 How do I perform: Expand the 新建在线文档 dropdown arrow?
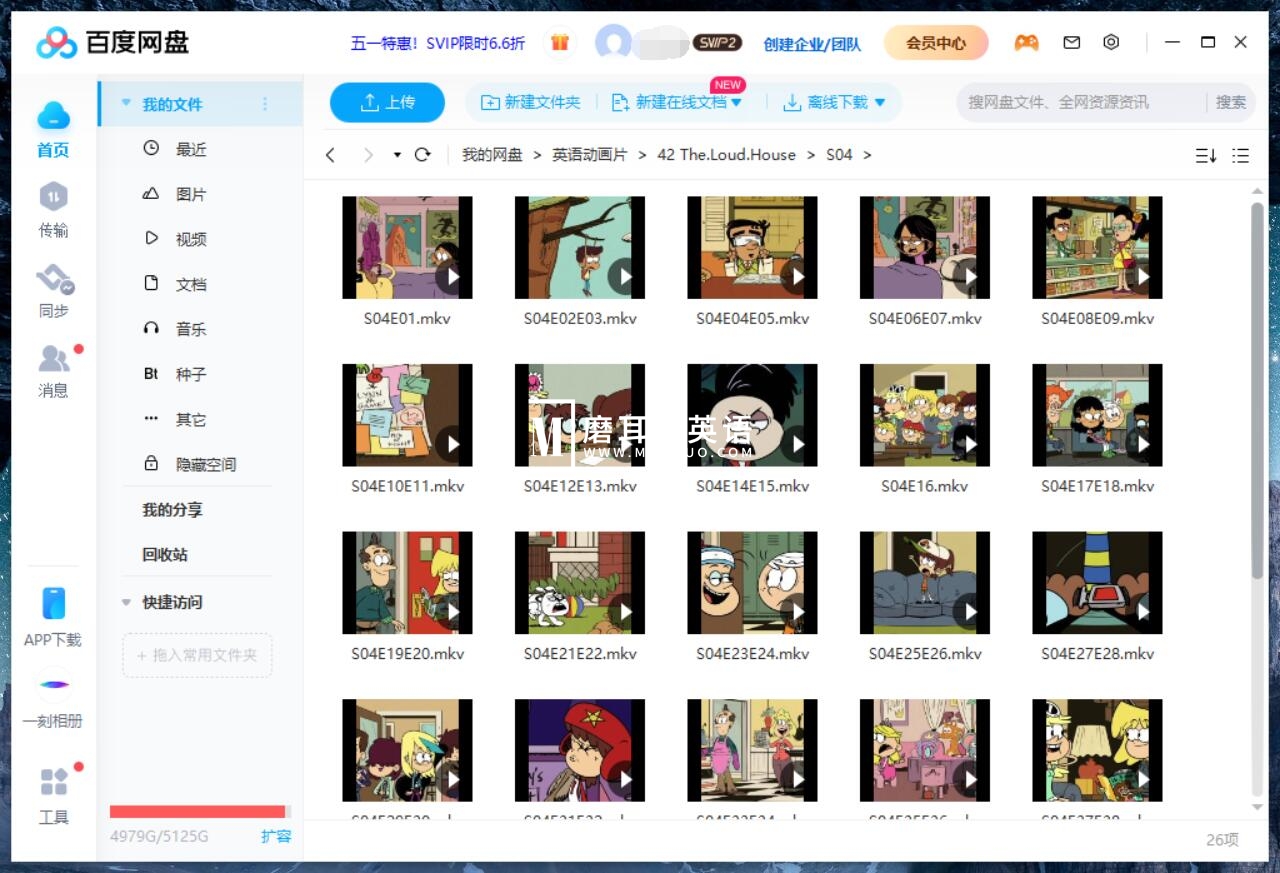coord(737,102)
